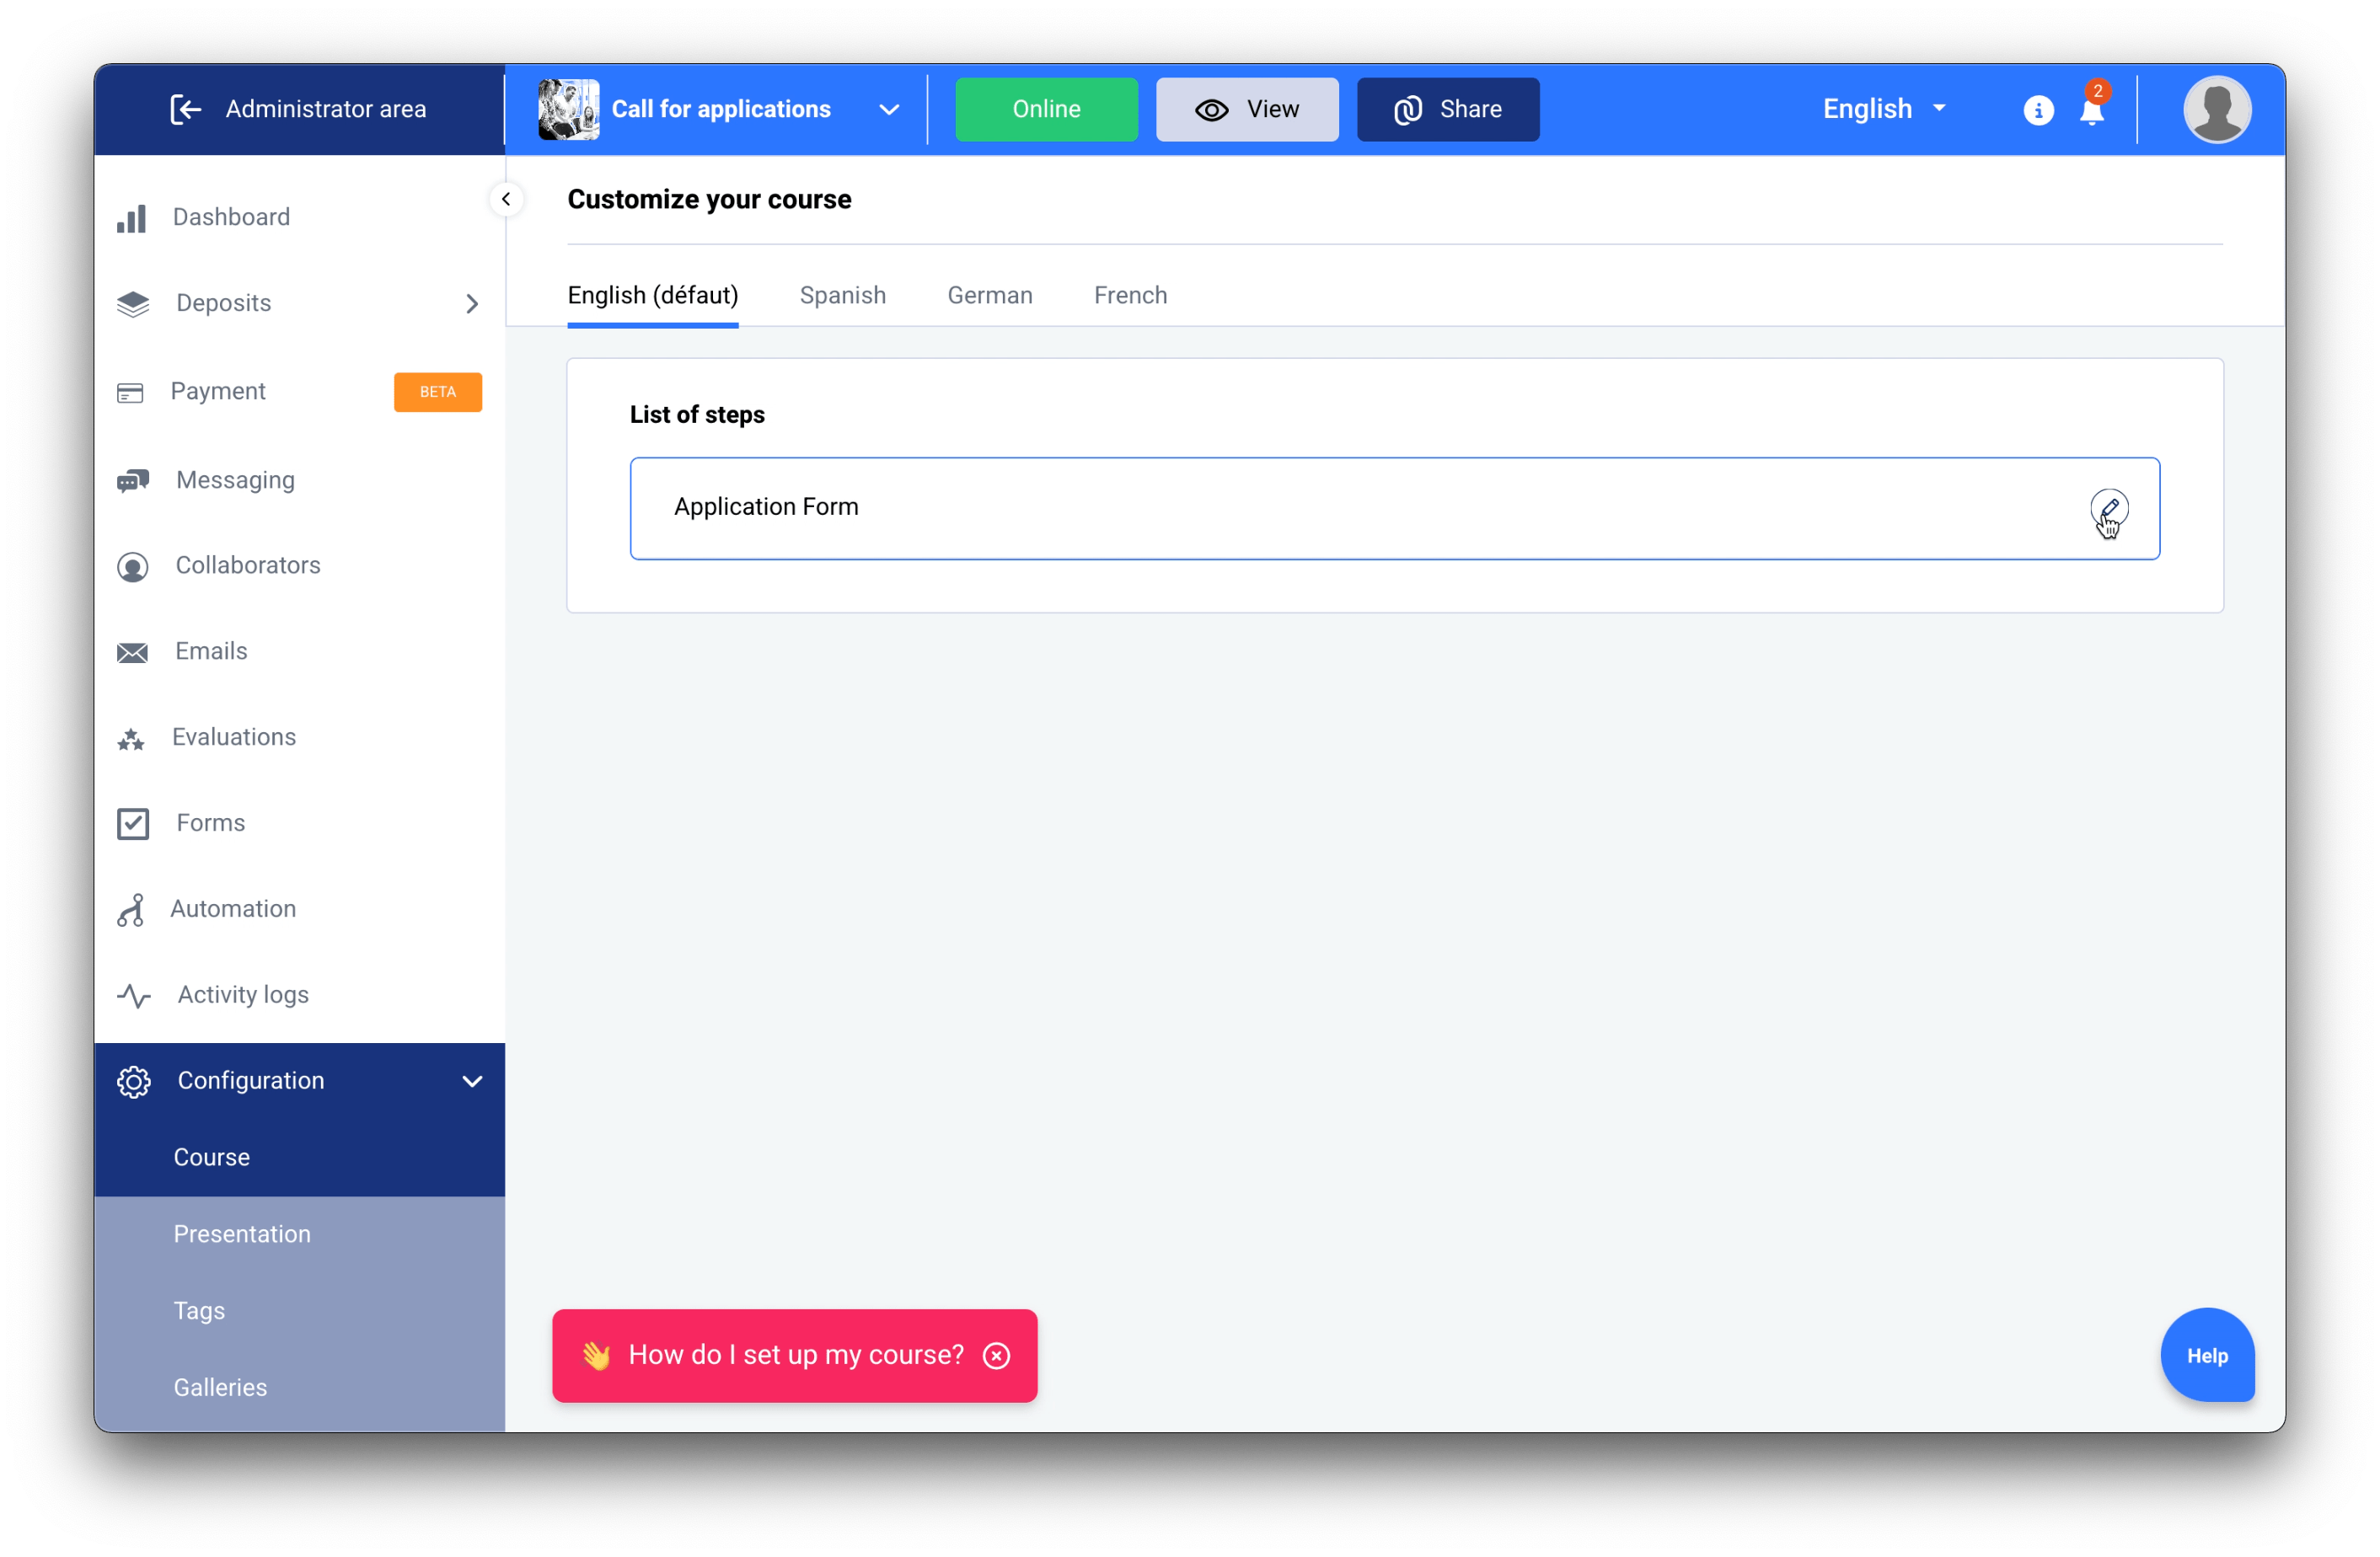2380x1557 pixels.
Task: Click the Collaborators person icon
Action: click(x=133, y=566)
